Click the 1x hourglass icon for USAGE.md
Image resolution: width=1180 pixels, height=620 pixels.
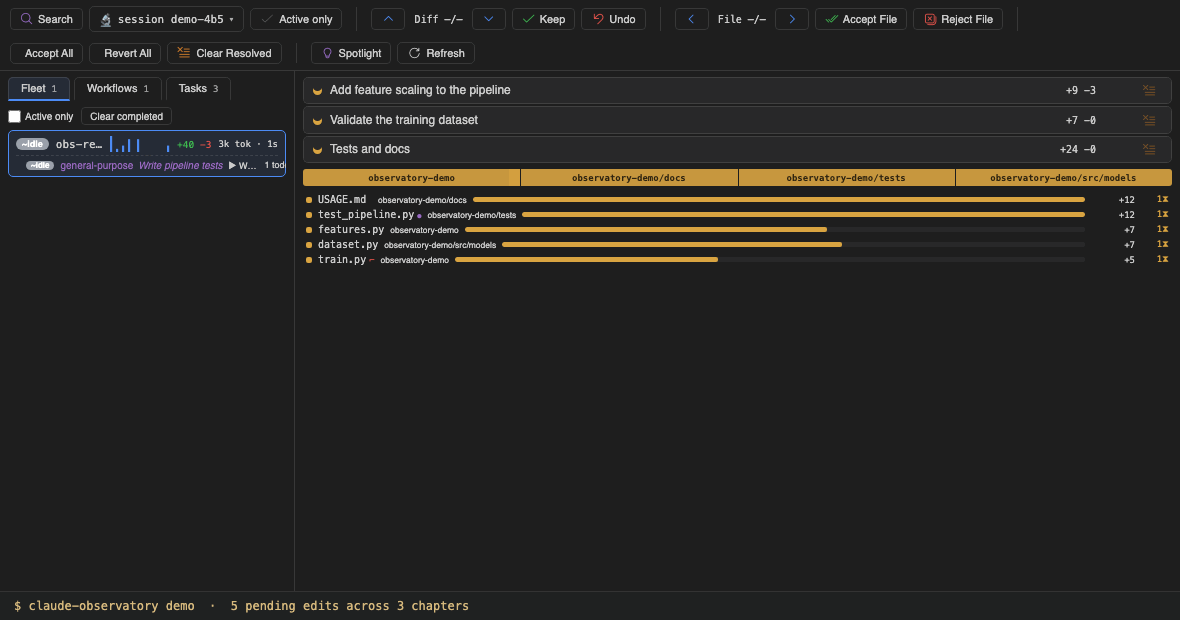coord(1162,199)
